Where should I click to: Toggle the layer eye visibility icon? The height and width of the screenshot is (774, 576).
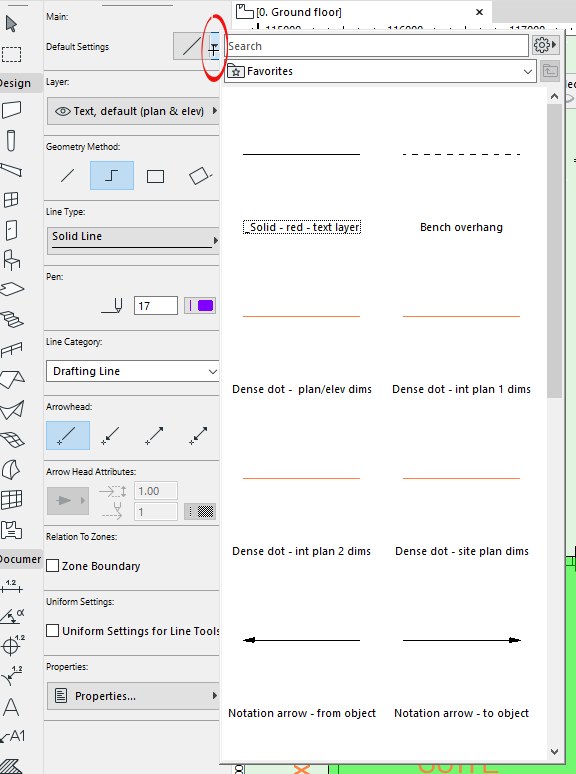(x=62, y=111)
